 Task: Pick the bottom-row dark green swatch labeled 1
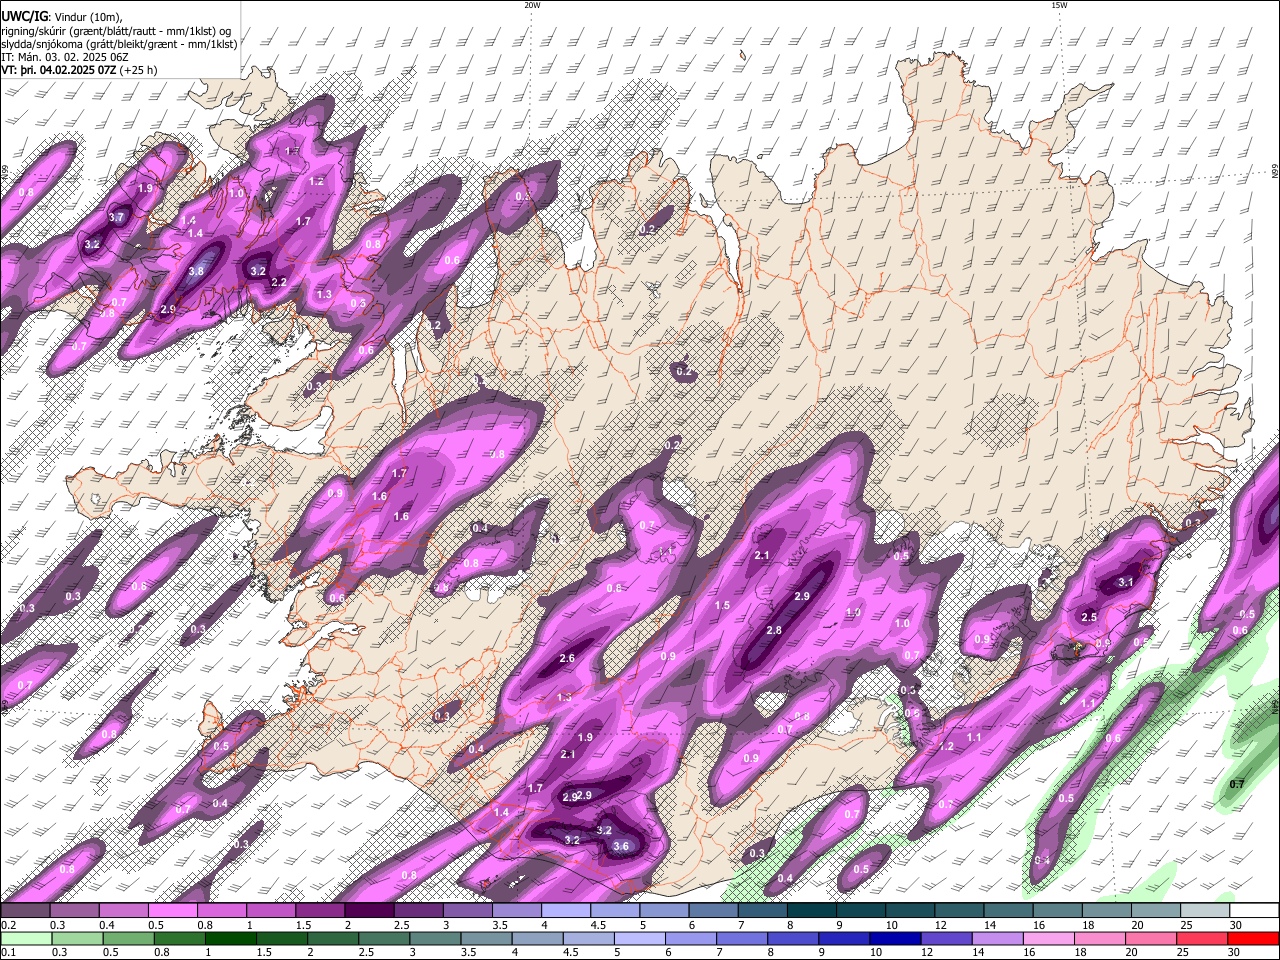click(x=230, y=938)
